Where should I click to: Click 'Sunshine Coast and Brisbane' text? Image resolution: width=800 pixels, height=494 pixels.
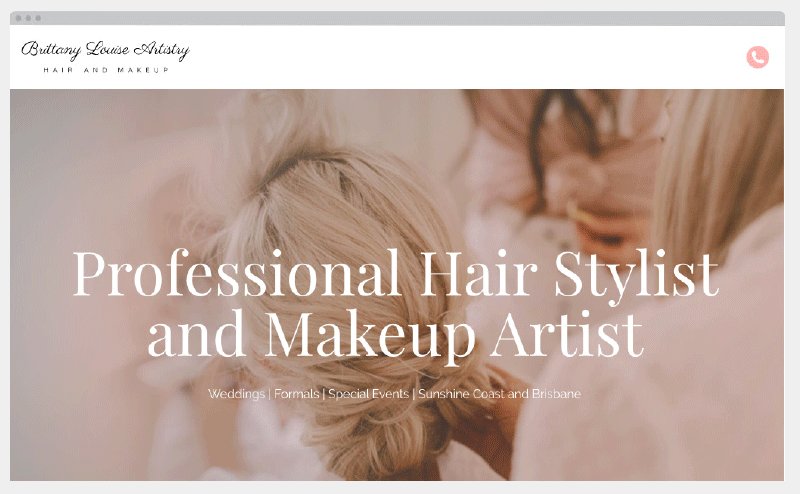tap(499, 394)
